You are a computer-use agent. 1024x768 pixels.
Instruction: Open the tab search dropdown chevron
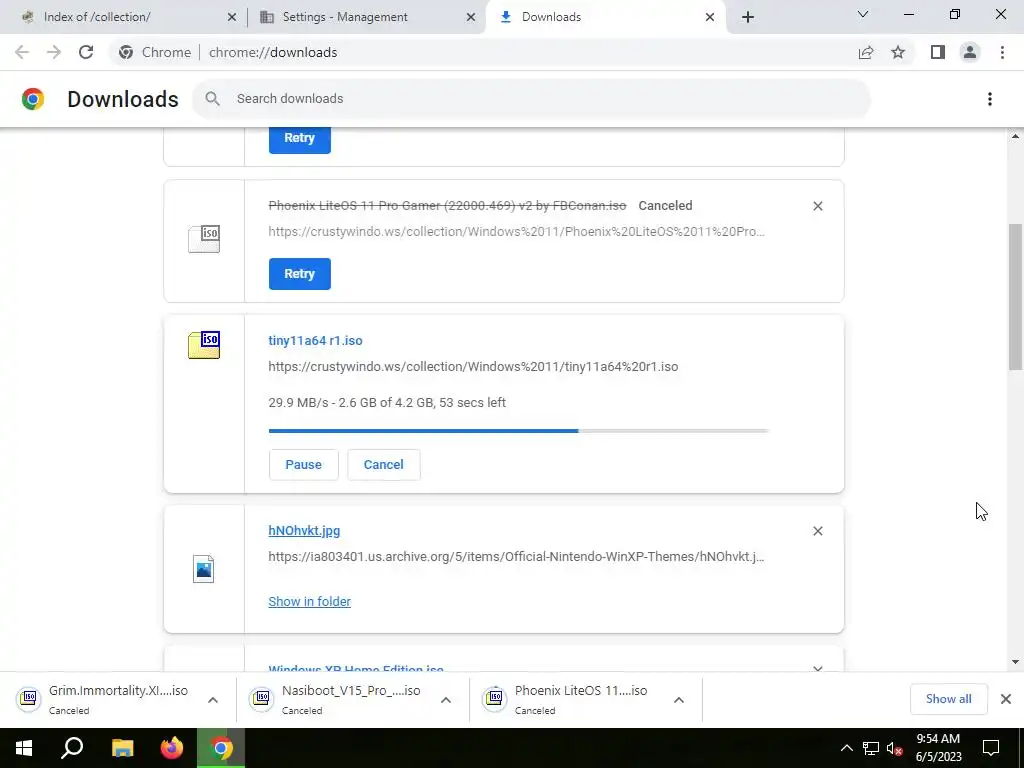863,14
